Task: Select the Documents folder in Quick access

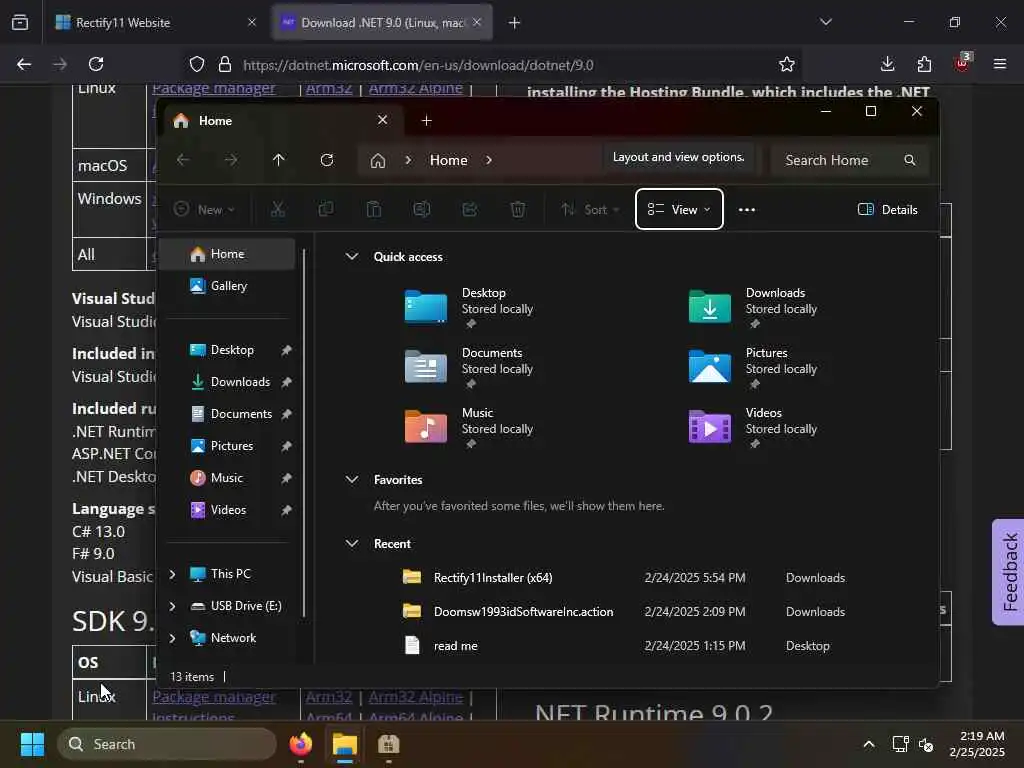Action: click(x=469, y=368)
